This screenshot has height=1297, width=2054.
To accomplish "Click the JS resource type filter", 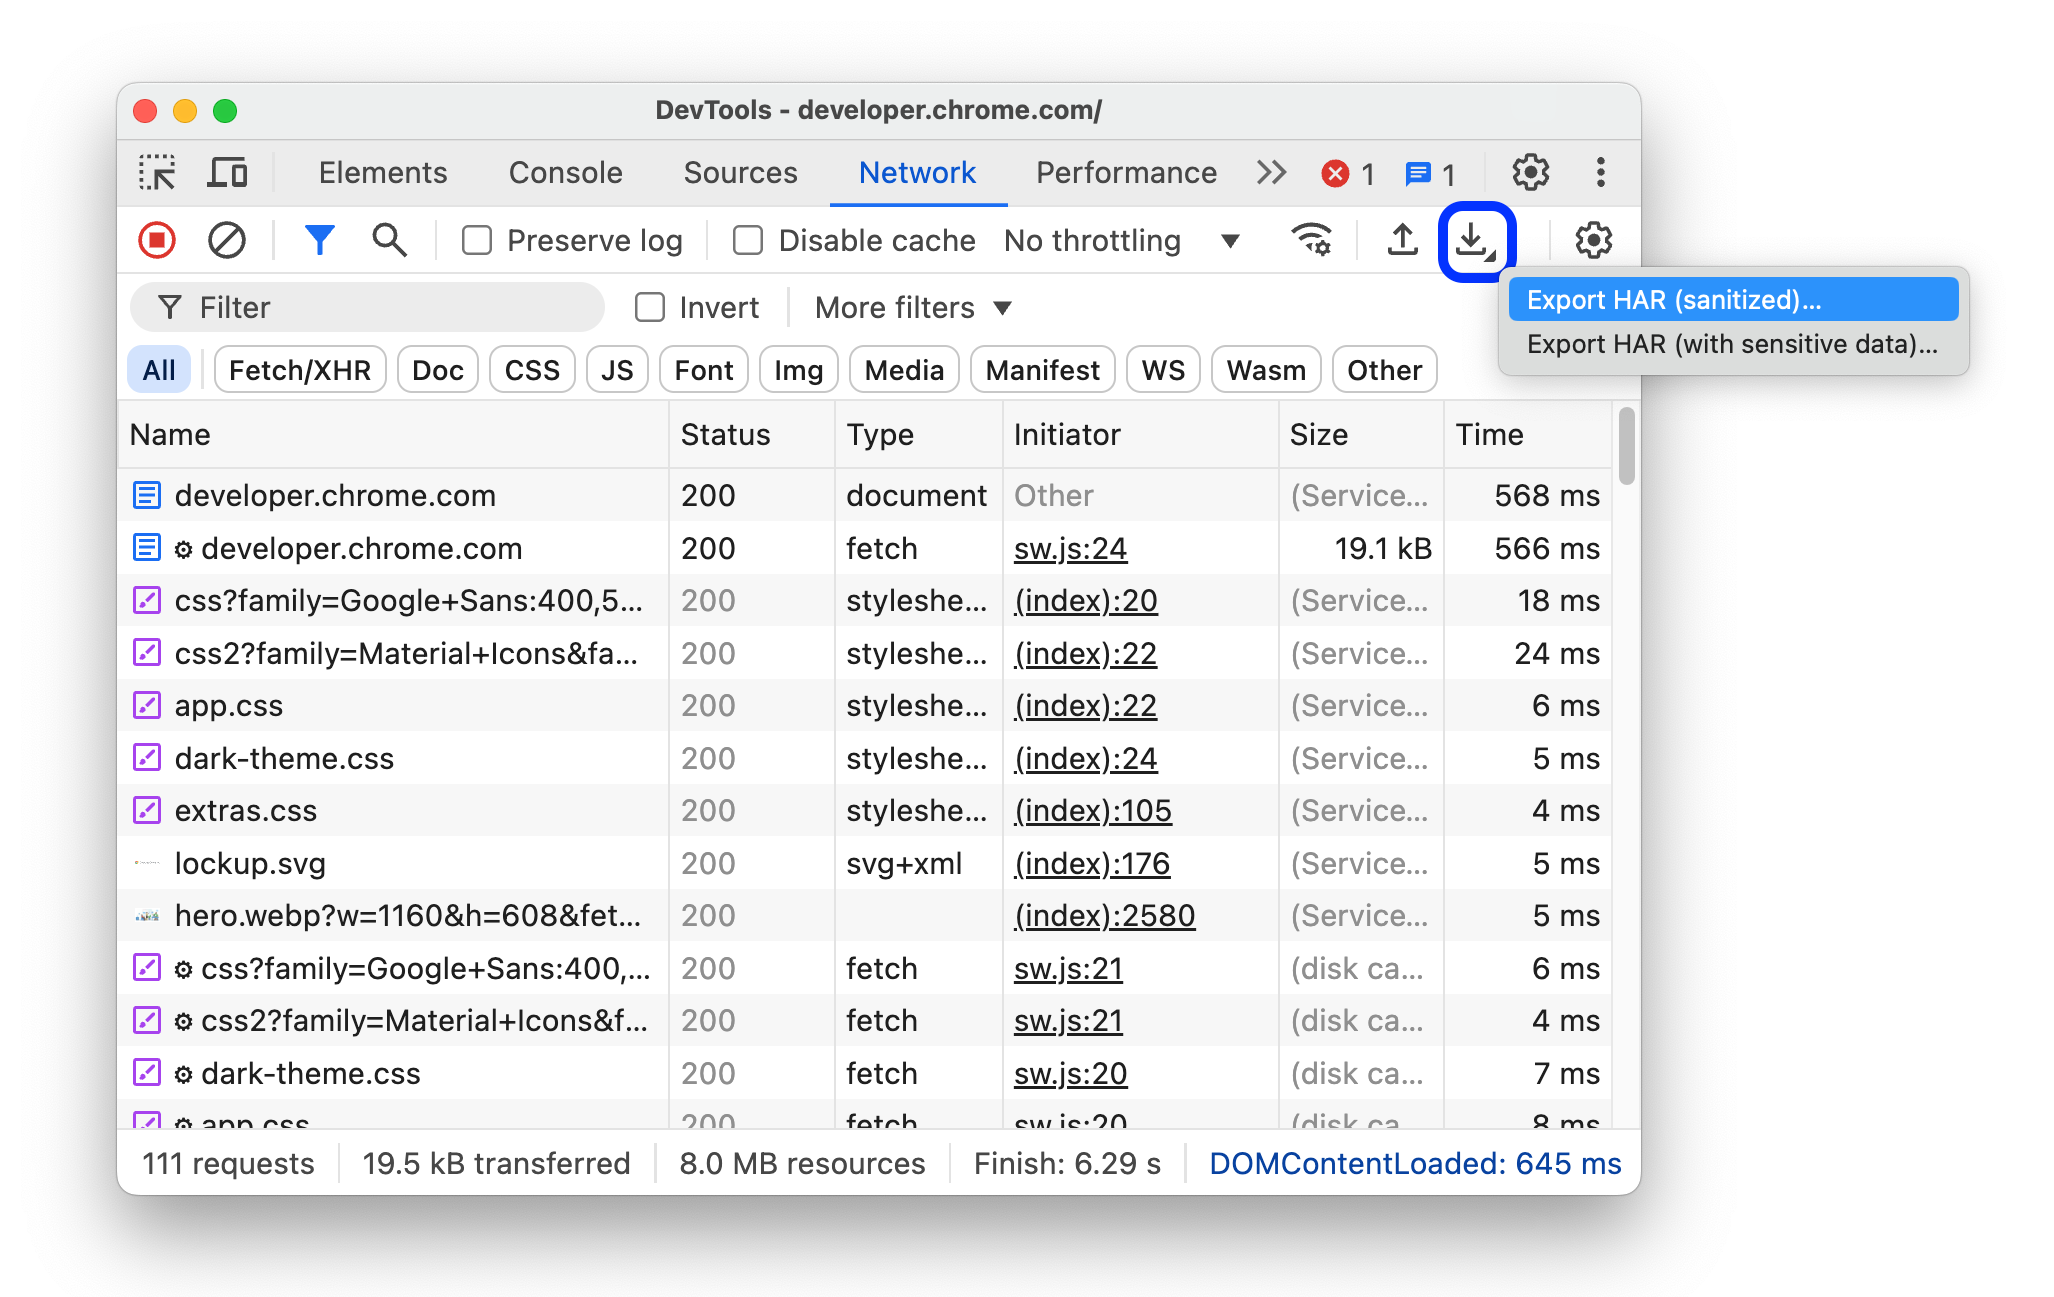I will tap(614, 371).
